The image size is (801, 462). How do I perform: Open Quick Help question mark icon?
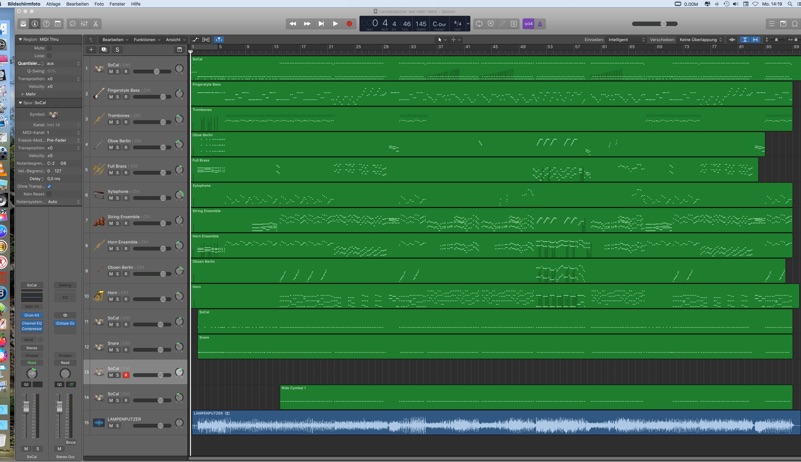[46, 24]
